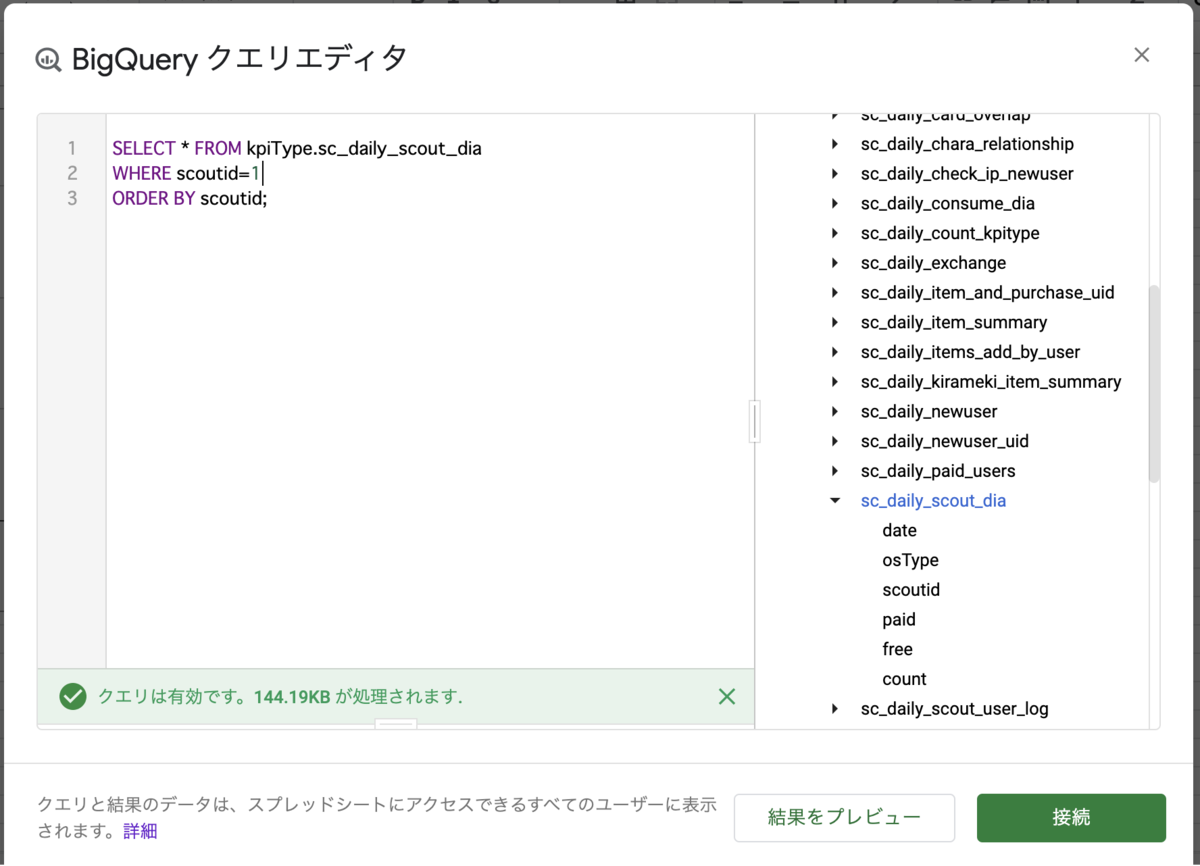Click the count column field

click(x=904, y=679)
